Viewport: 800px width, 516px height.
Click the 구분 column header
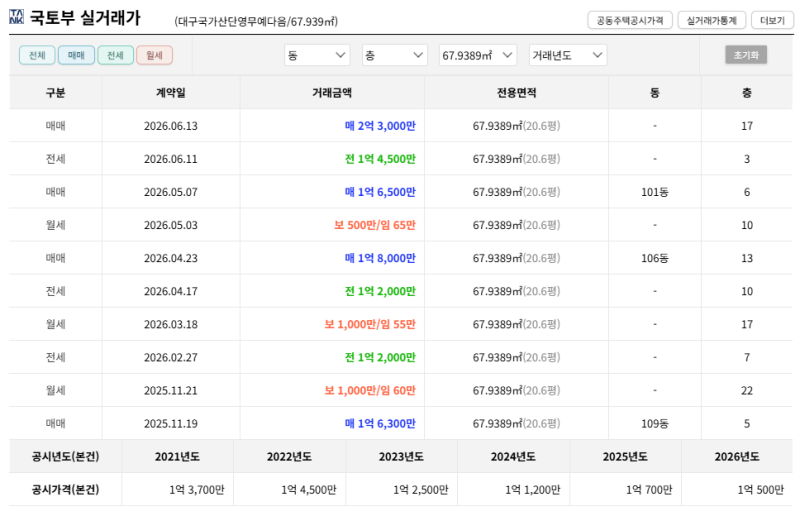coord(56,92)
